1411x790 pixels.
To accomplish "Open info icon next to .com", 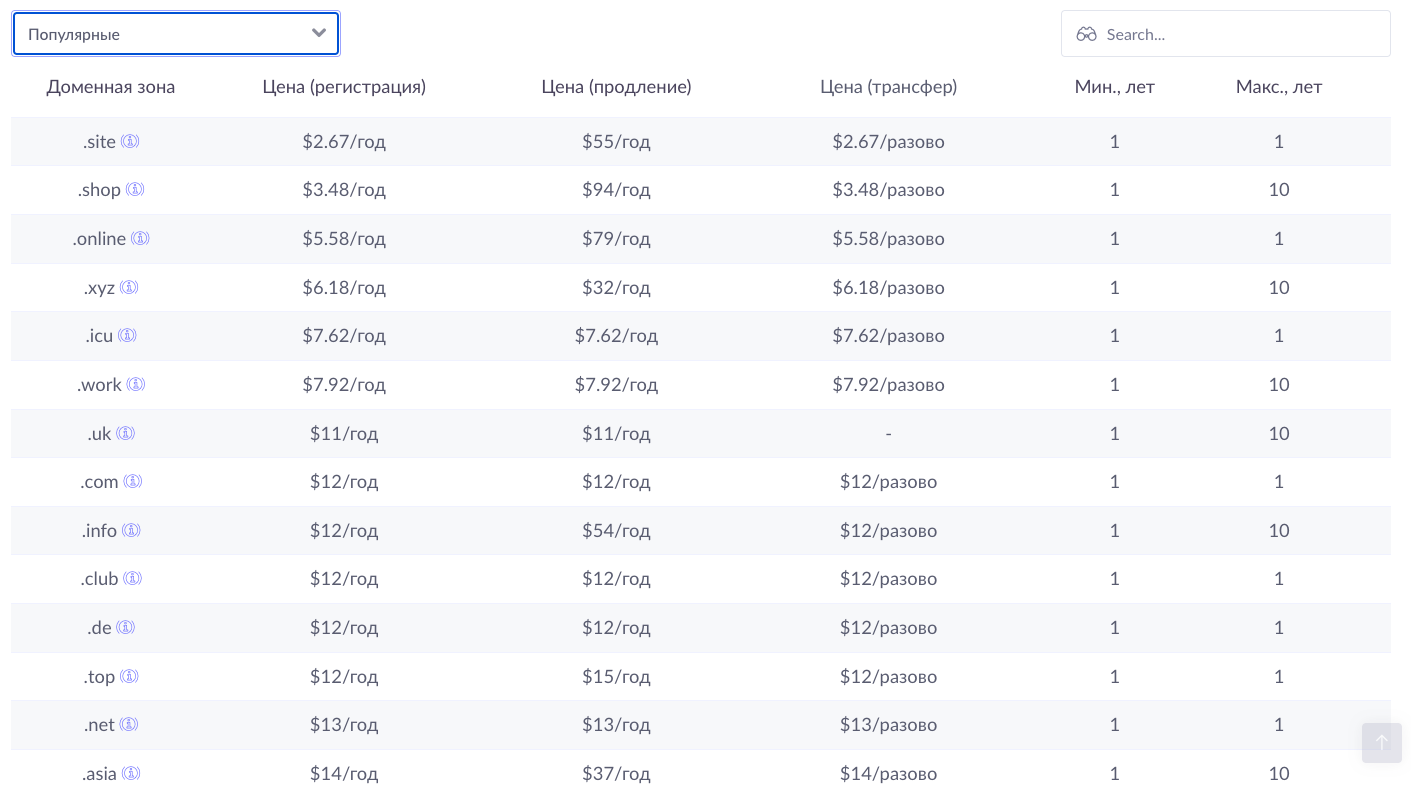I will pyautogui.click(x=133, y=481).
